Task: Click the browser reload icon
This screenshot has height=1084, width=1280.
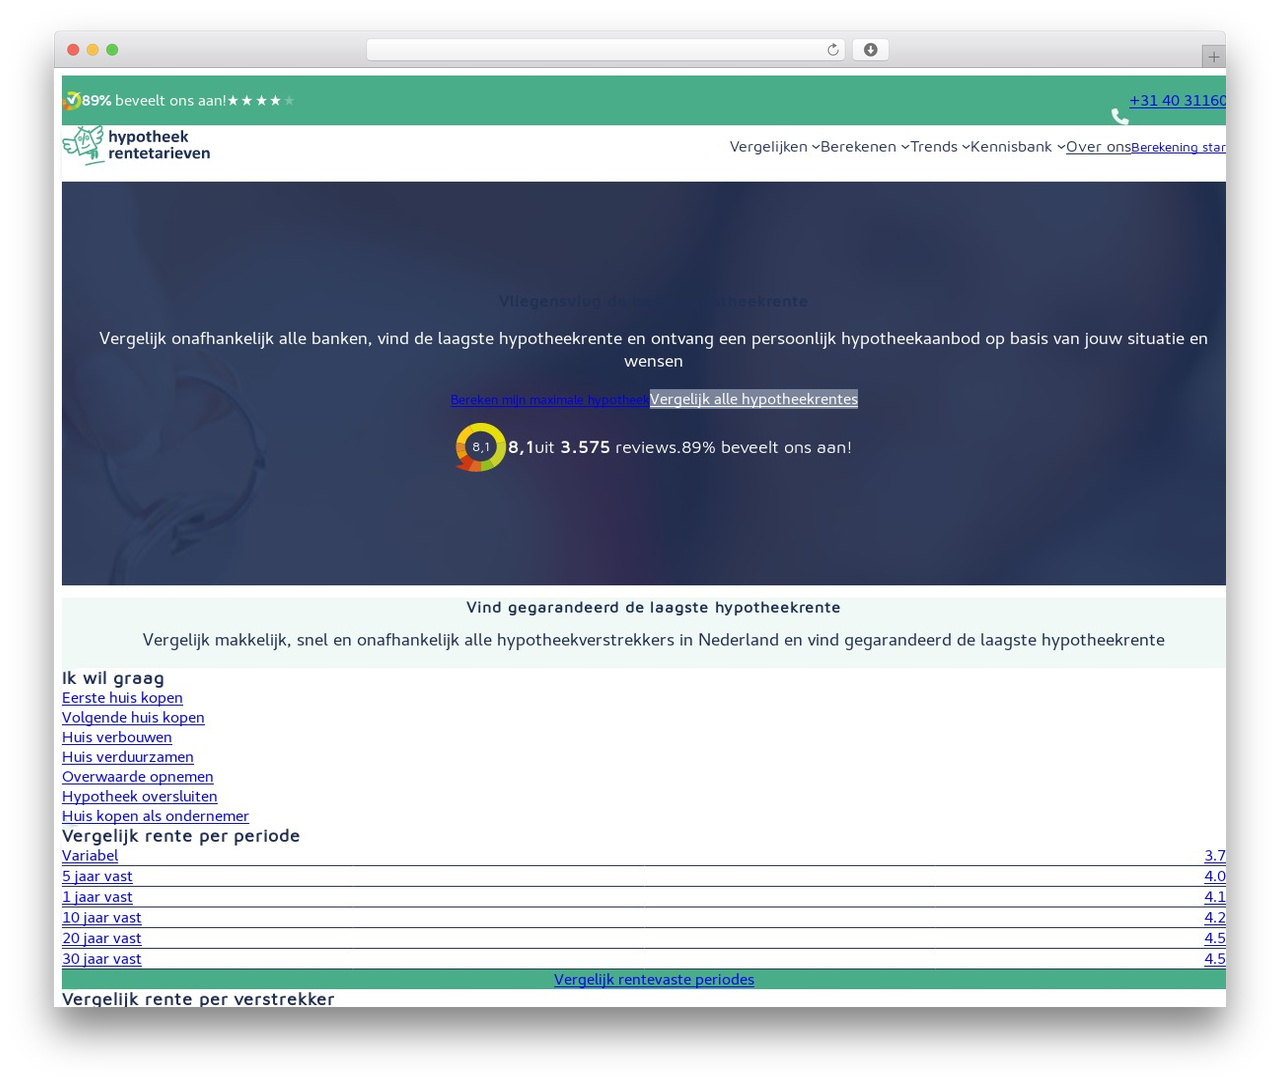Action: click(x=832, y=50)
